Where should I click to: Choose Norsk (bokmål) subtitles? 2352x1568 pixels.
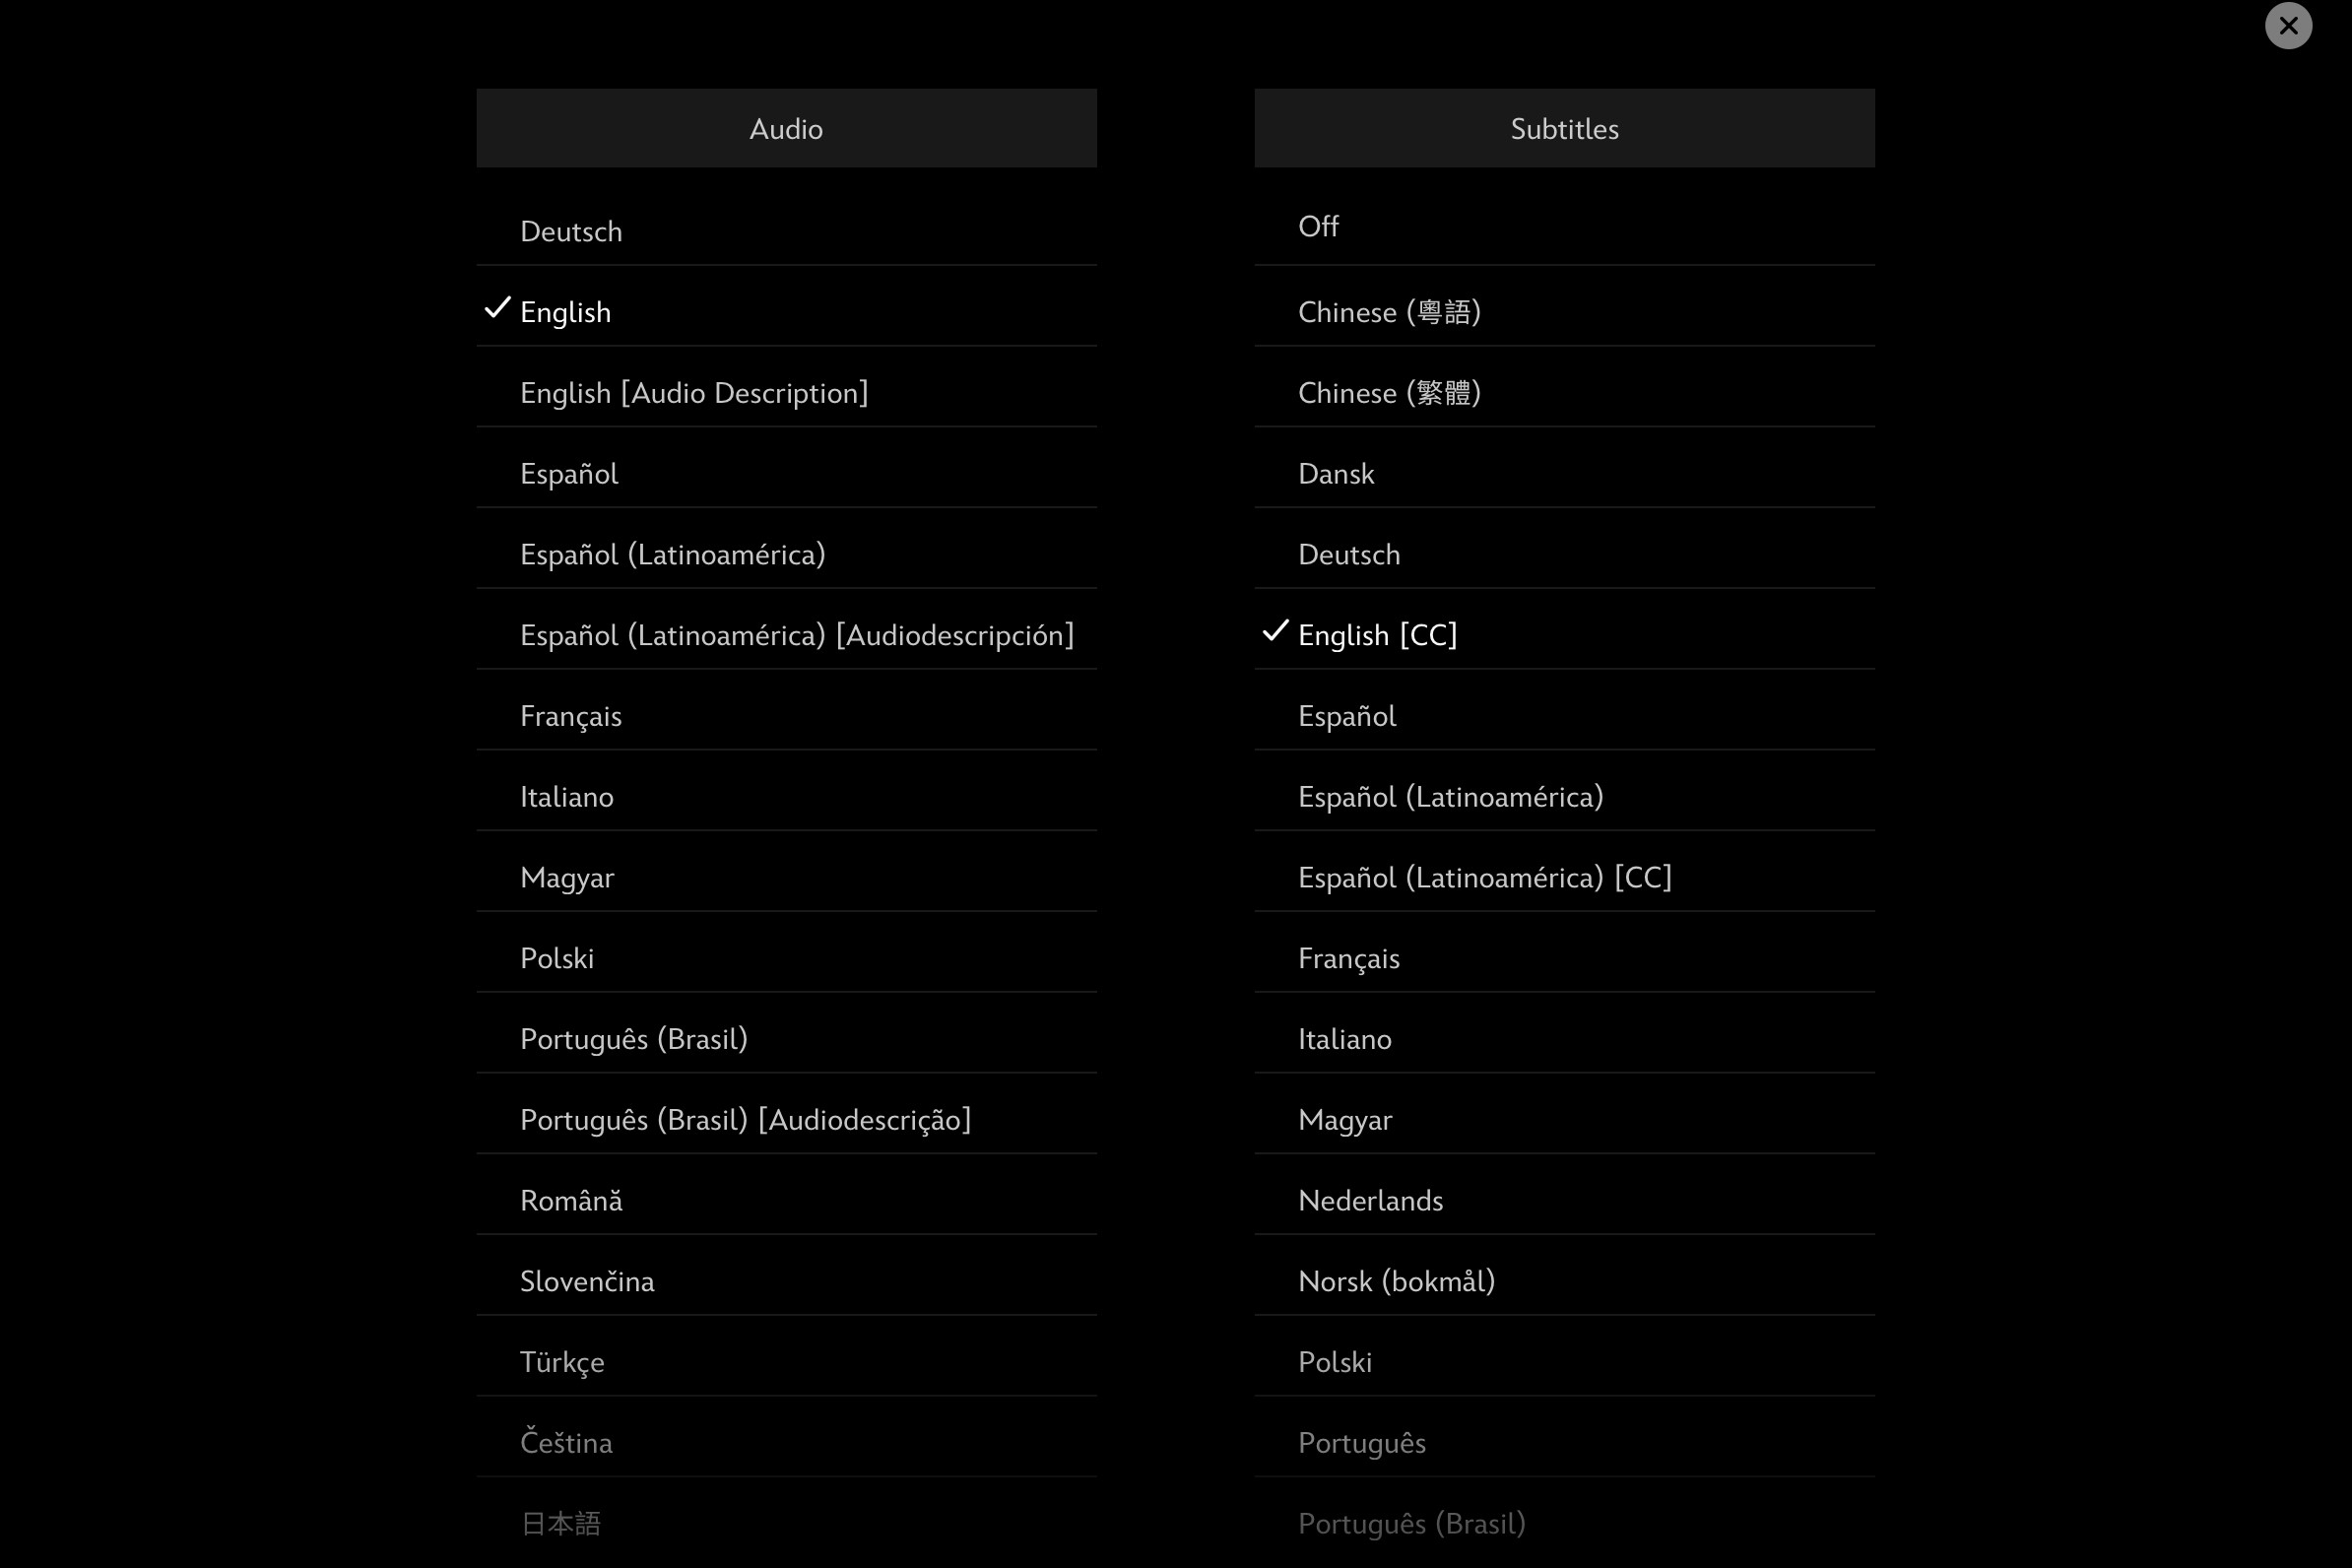tap(1397, 1279)
